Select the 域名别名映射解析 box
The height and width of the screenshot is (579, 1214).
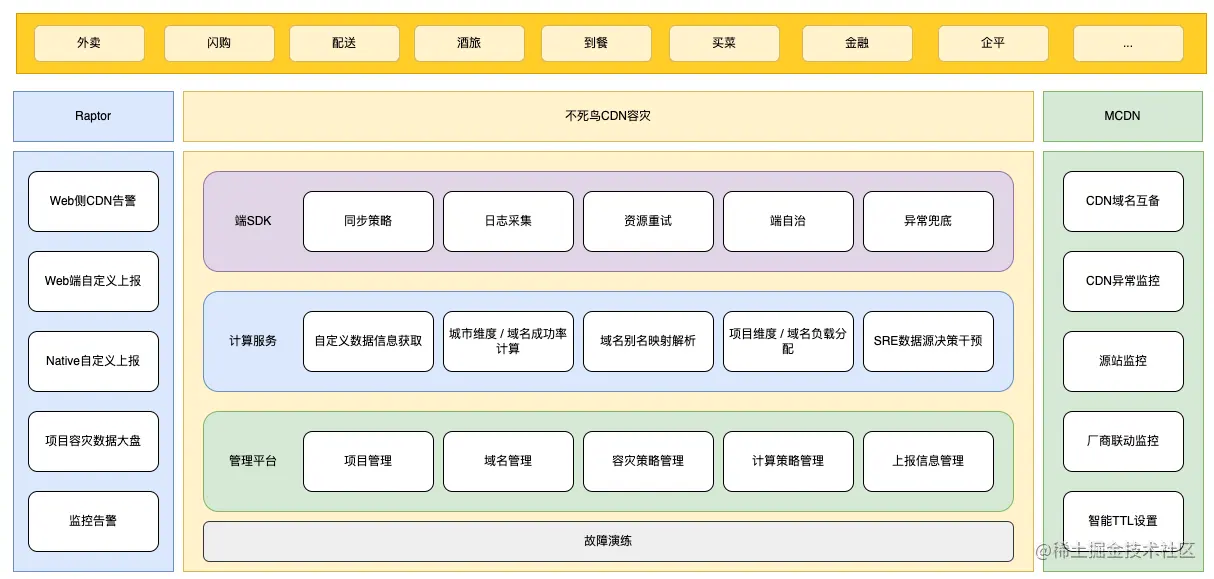click(648, 341)
